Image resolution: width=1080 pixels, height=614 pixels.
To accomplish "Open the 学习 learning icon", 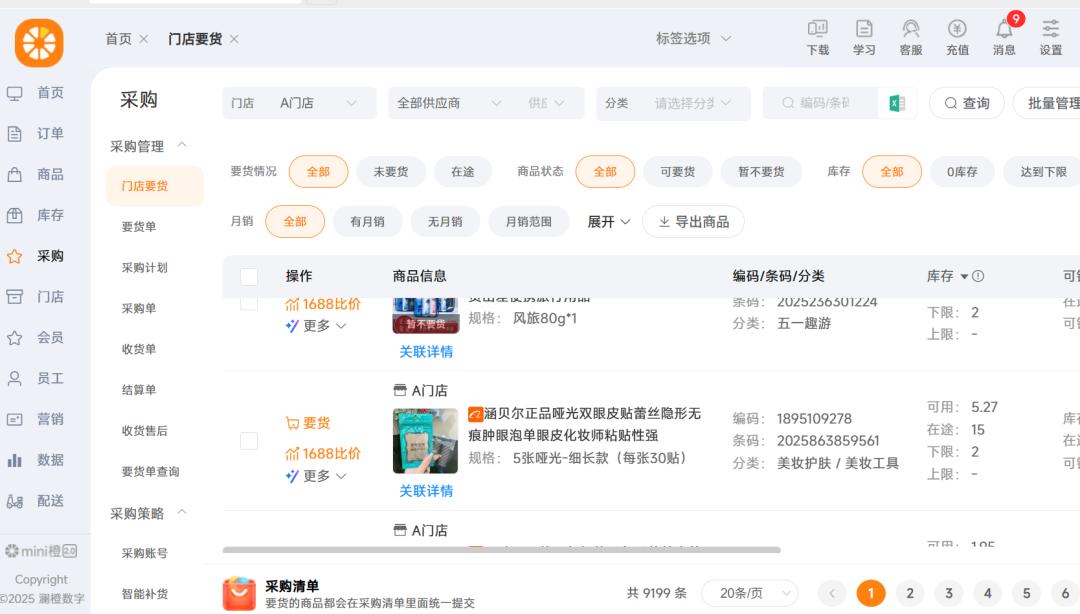I will coord(864,37).
